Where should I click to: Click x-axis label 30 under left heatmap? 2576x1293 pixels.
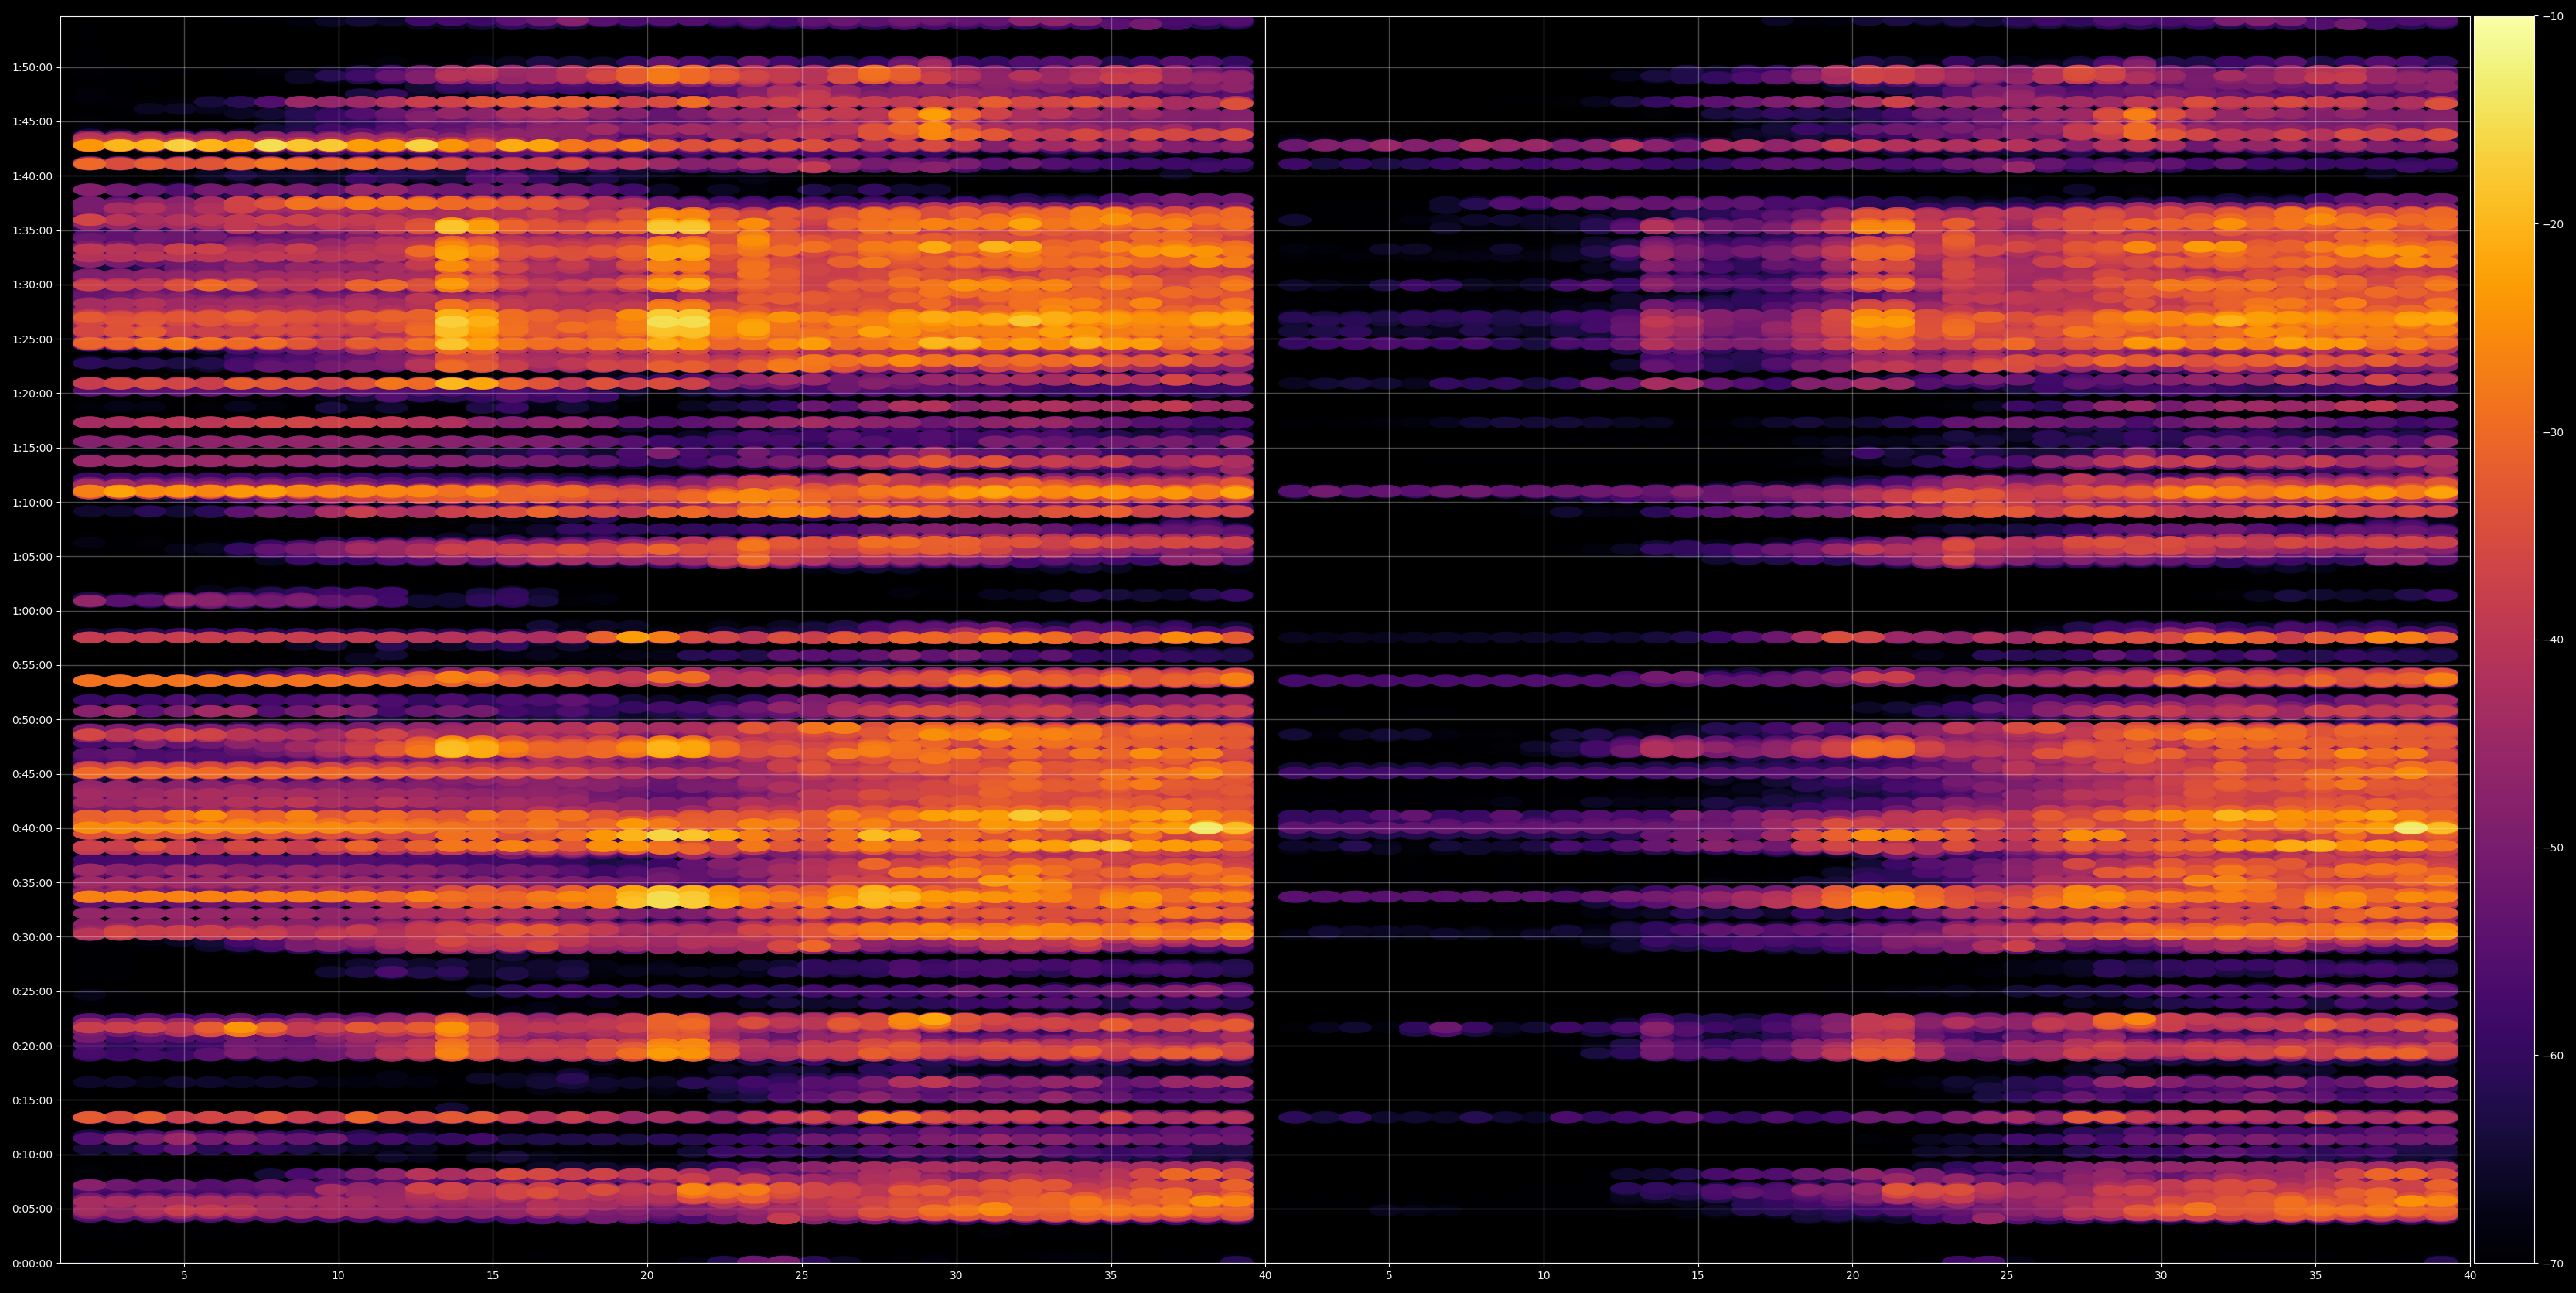click(956, 1276)
